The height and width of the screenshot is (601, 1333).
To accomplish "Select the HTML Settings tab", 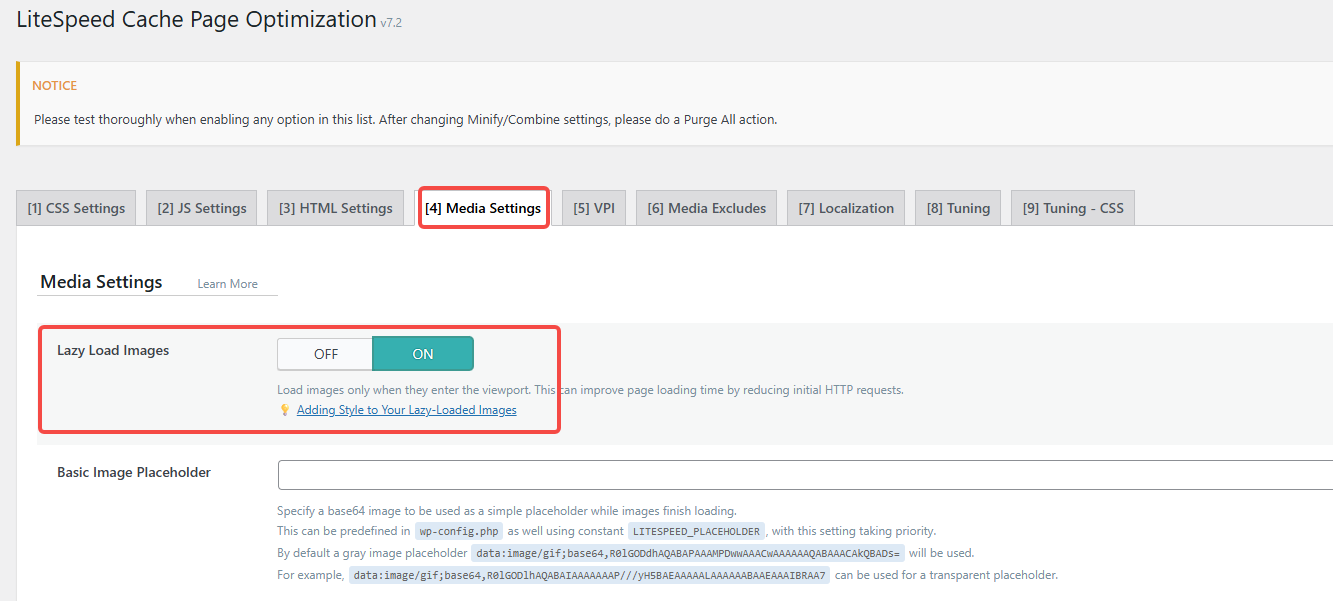I will [x=334, y=207].
